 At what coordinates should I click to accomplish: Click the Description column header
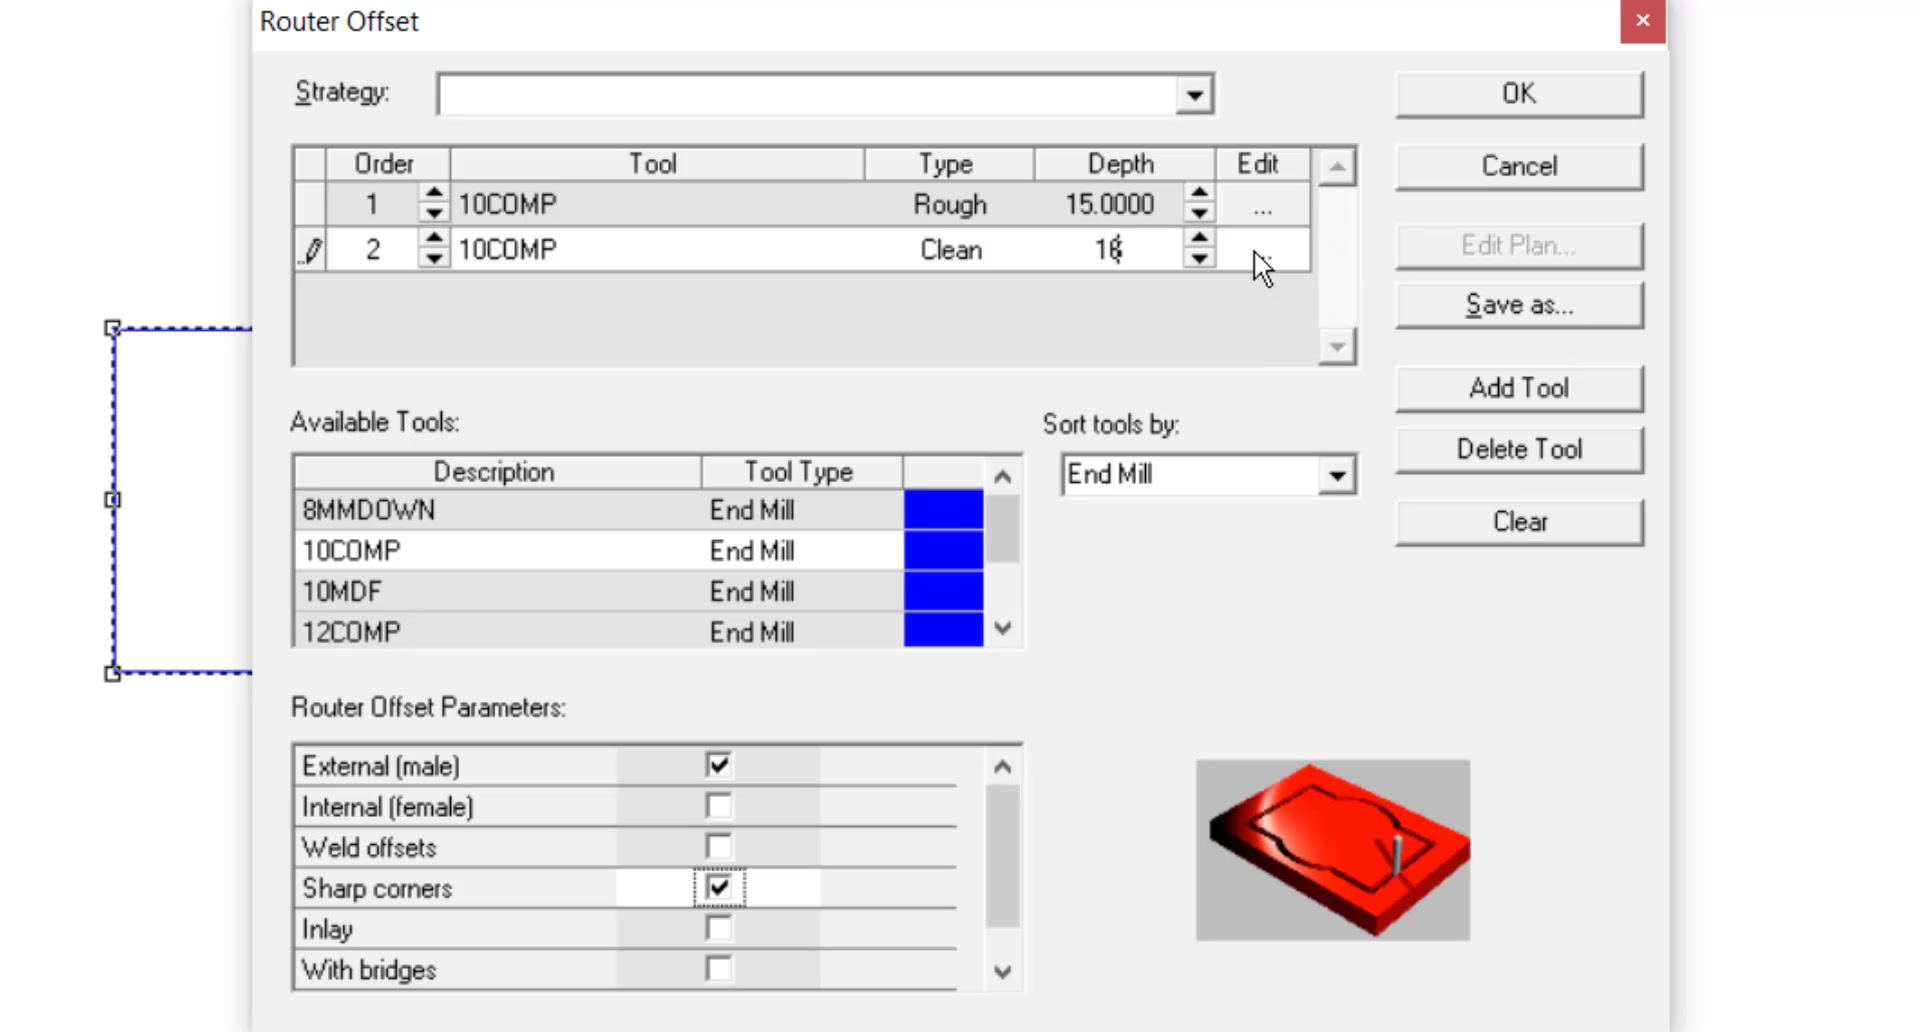coord(497,472)
